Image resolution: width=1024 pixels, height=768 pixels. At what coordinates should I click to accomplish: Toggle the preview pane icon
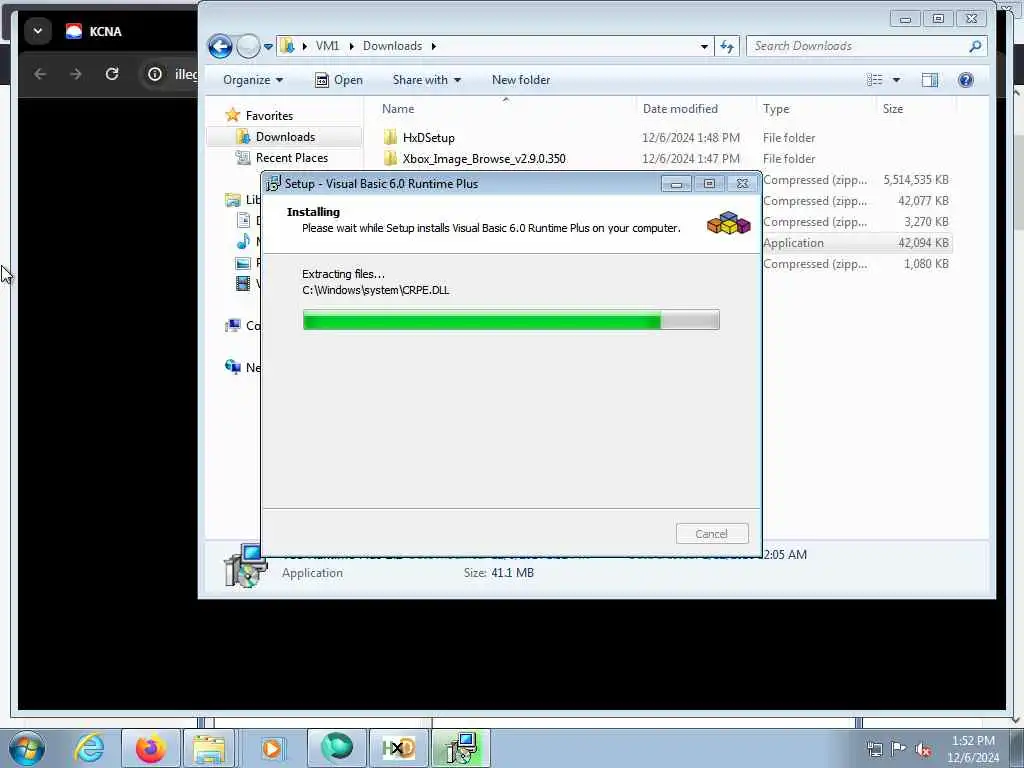pos(930,80)
